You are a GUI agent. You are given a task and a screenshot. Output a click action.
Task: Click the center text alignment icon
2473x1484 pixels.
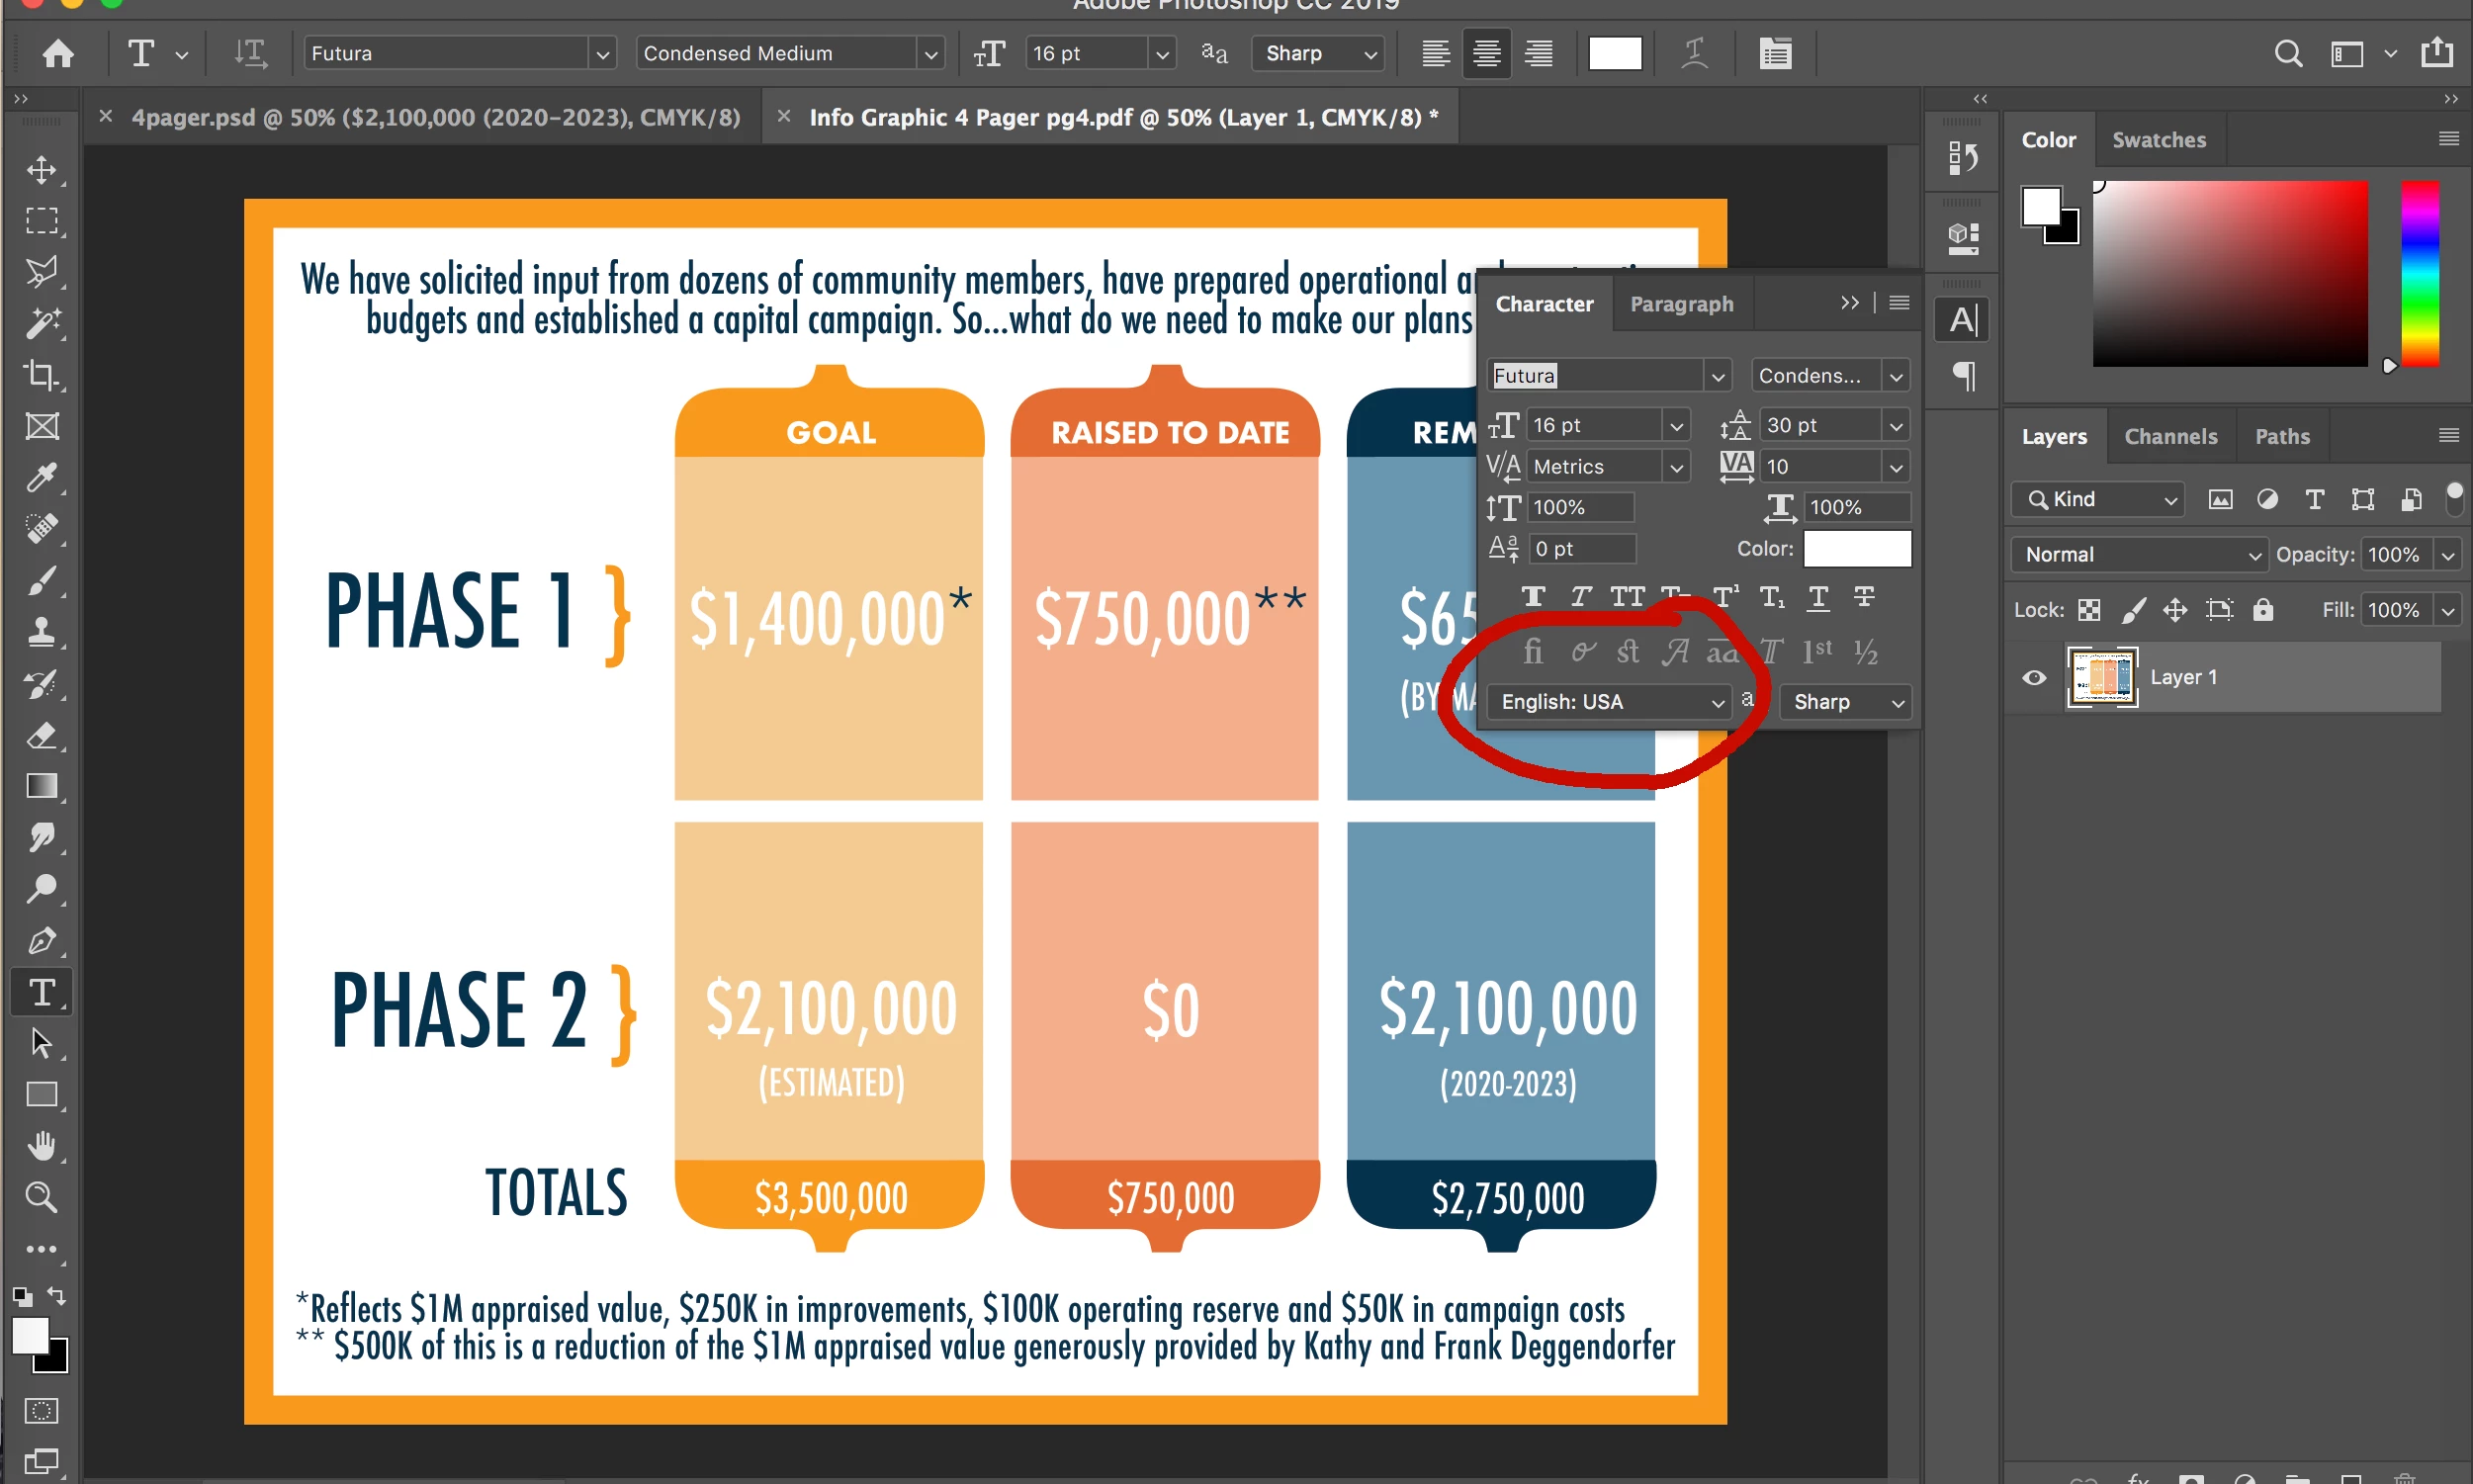pyautogui.click(x=1486, y=53)
